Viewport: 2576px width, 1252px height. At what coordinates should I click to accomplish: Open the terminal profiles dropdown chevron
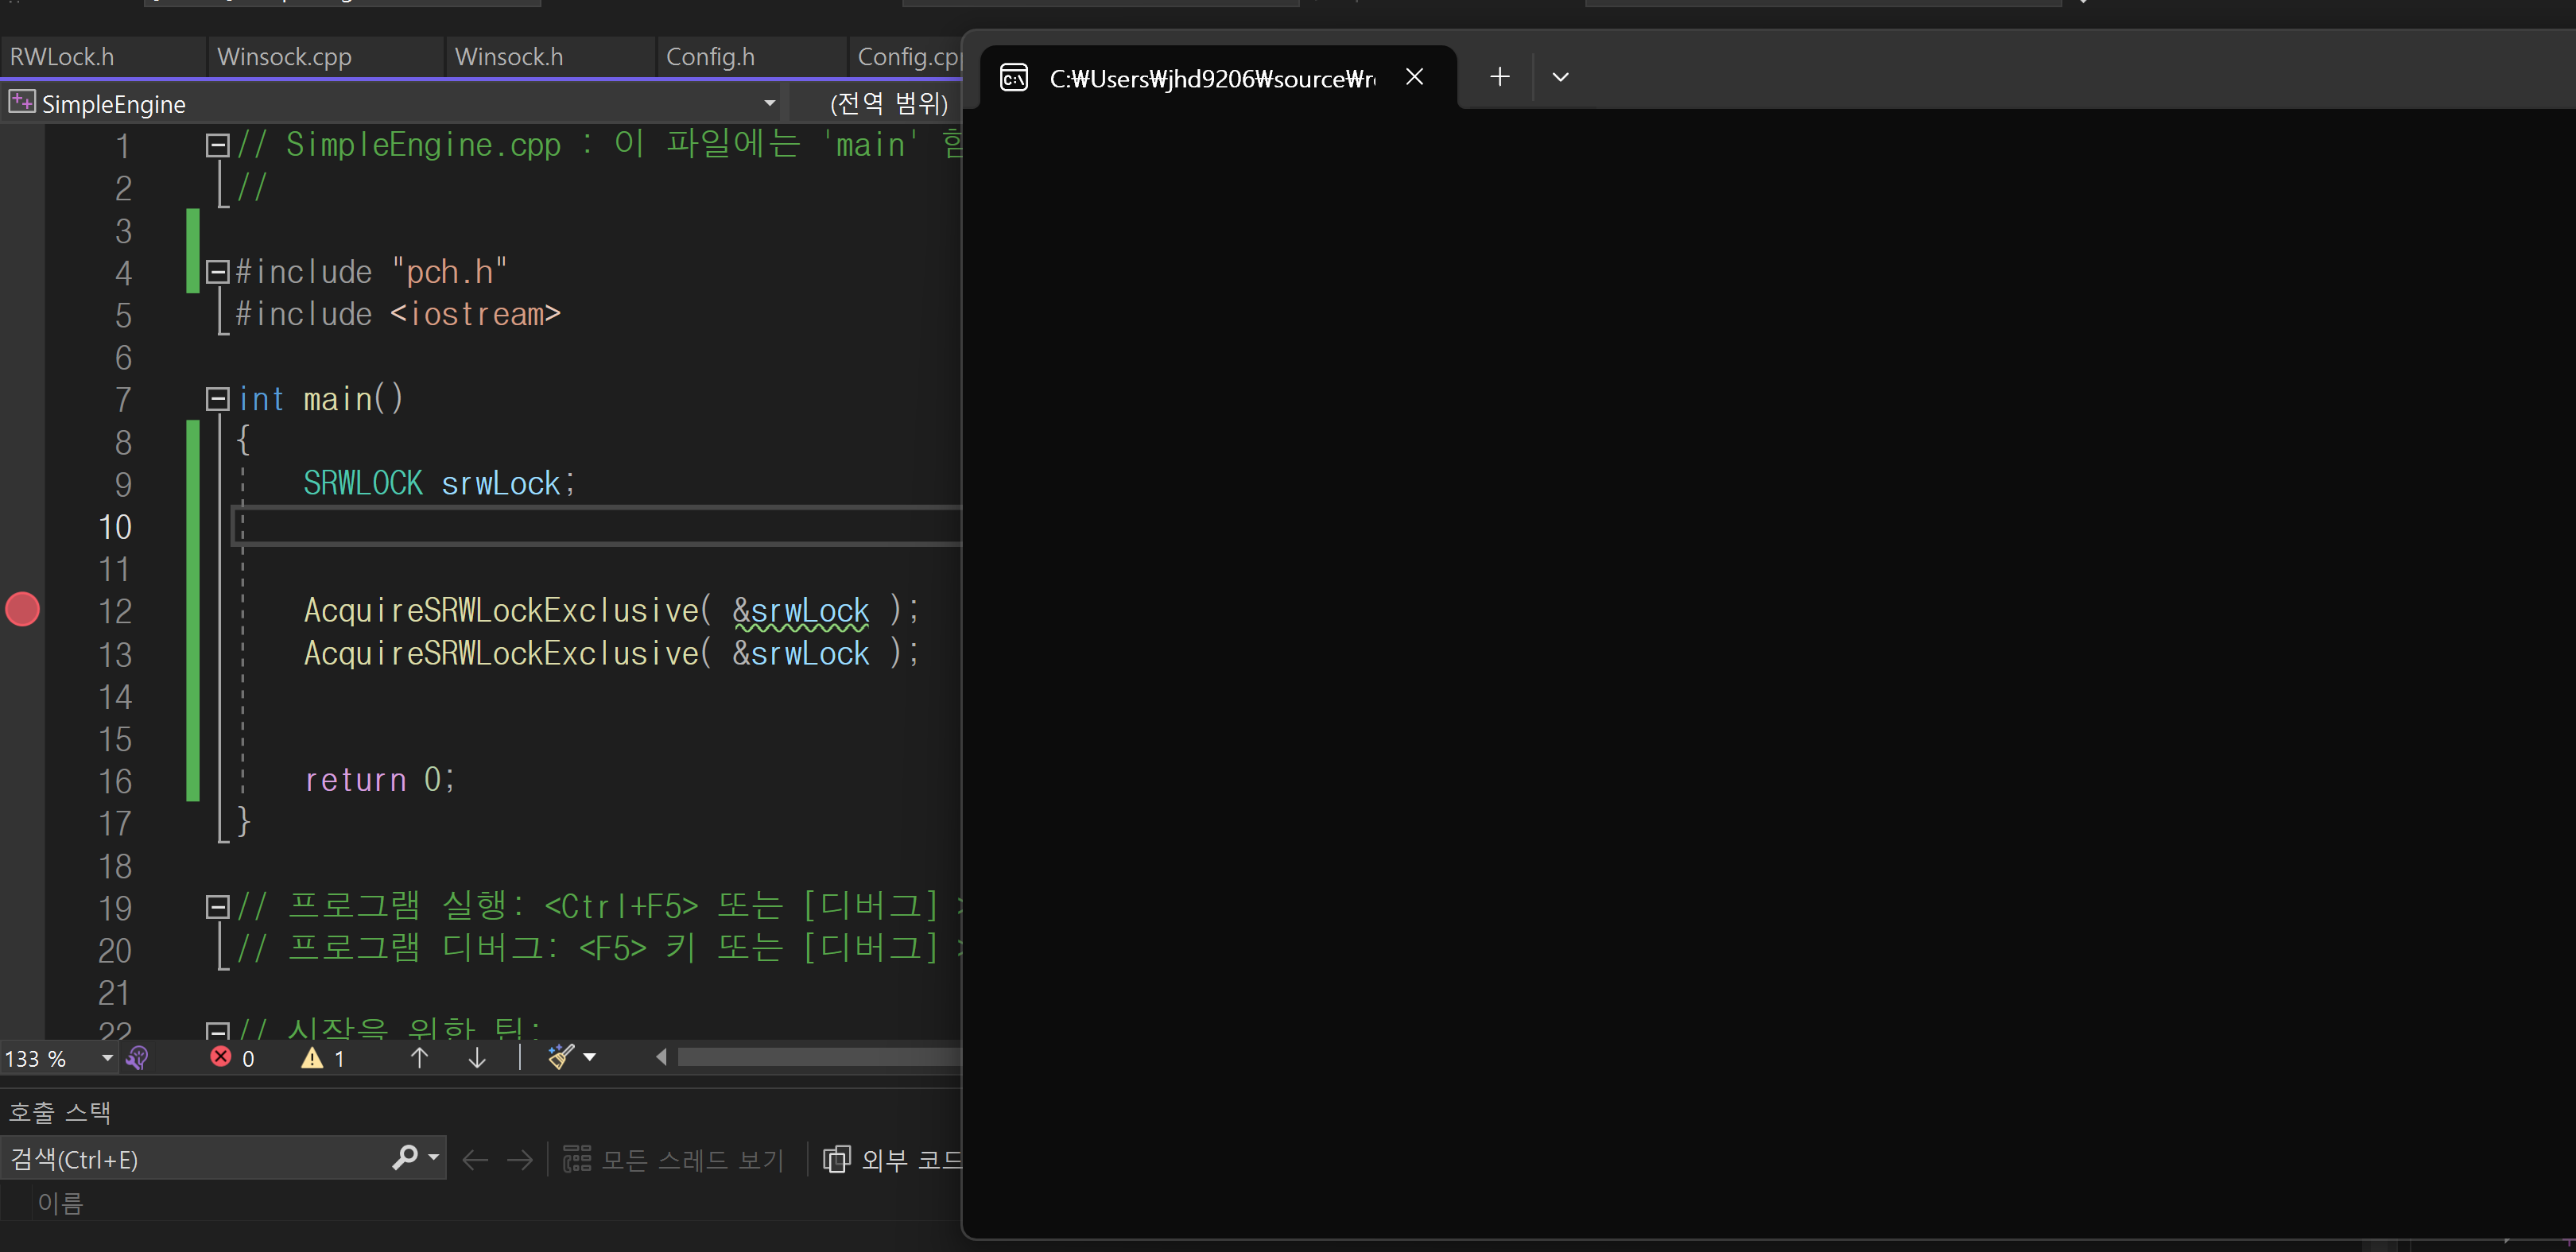tap(1560, 77)
